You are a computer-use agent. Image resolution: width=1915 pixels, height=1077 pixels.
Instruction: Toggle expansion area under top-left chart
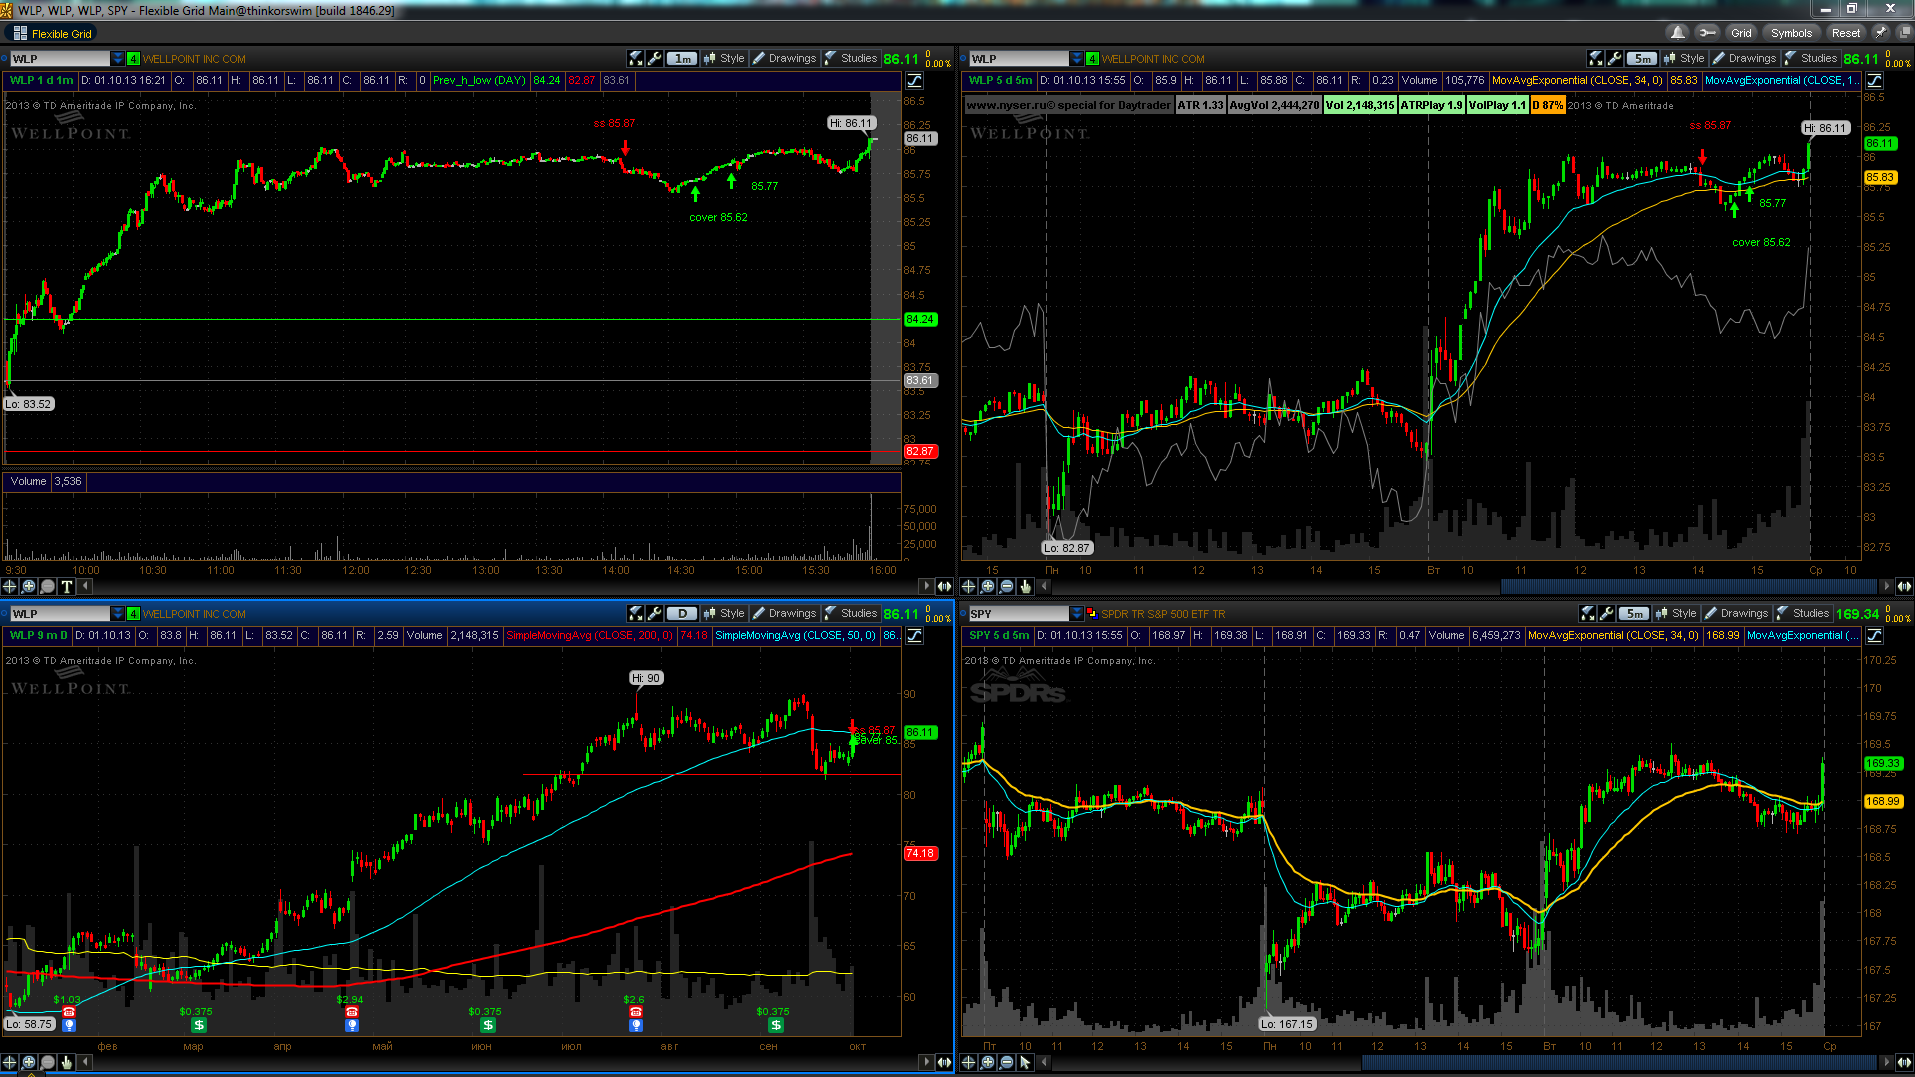click(944, 586)
